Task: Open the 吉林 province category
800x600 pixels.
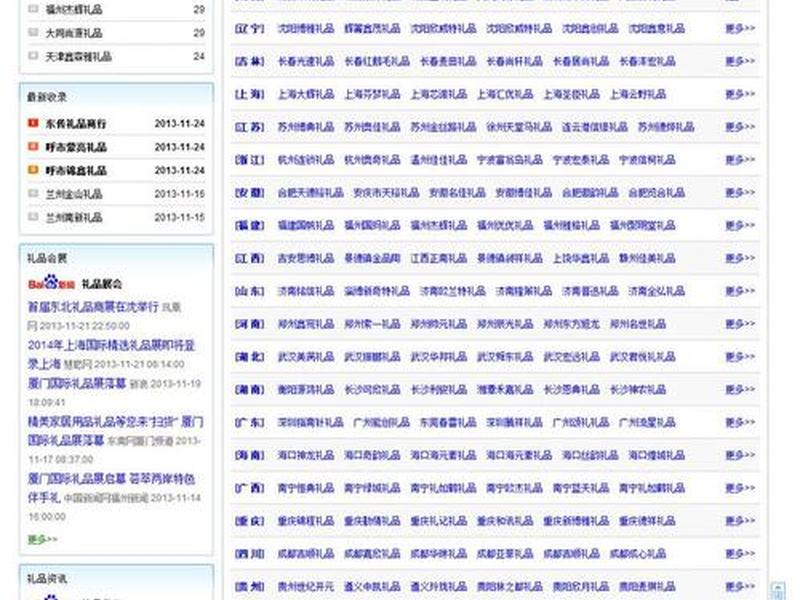Action: click(249, 61)
